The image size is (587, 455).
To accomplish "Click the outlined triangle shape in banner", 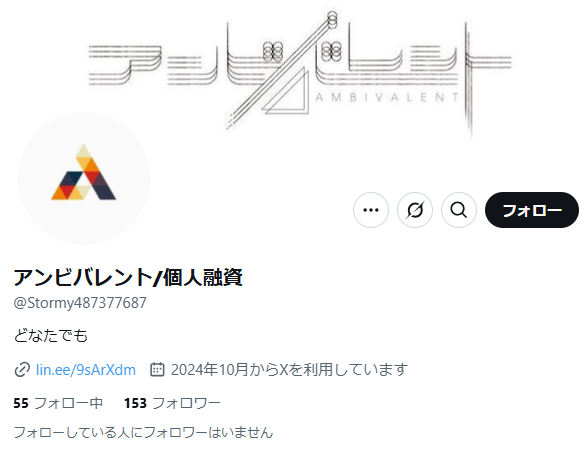I will (x=286, y=92).
